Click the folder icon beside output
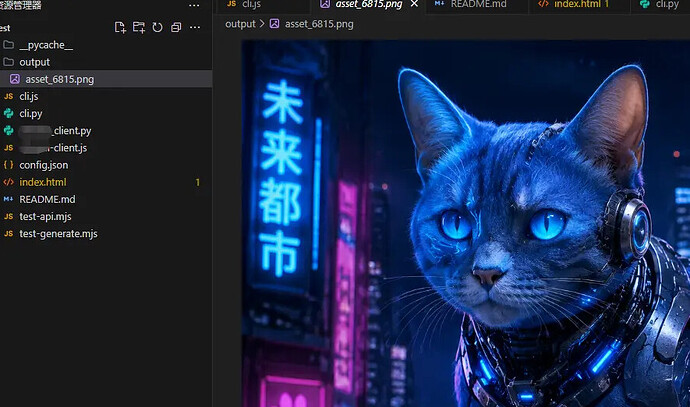 (8, 62)
